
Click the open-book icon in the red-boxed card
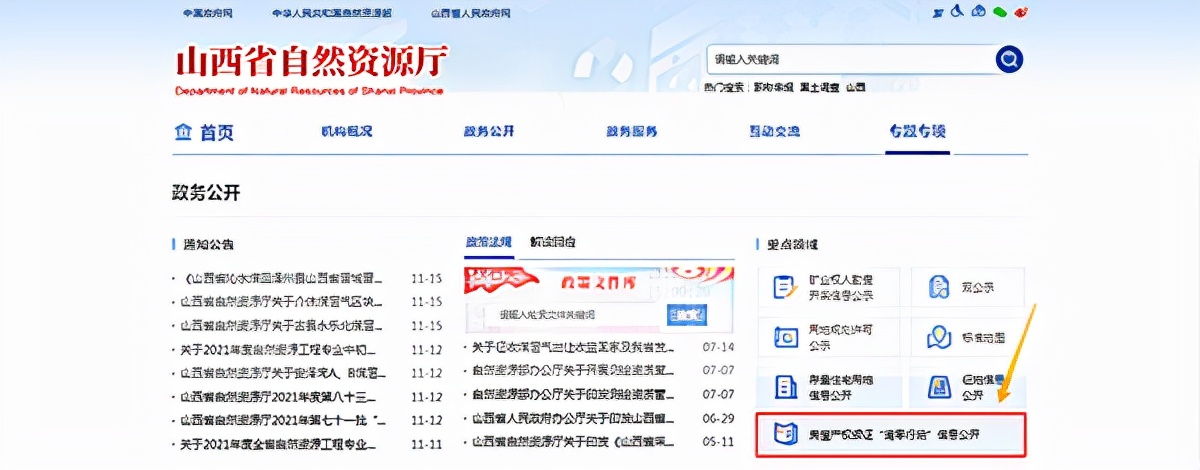784,434
